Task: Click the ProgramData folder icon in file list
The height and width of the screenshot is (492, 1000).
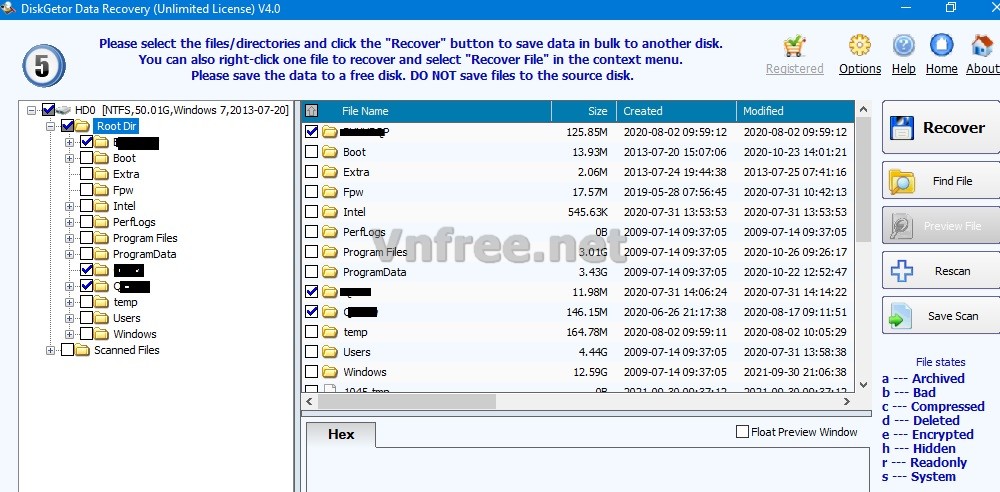Action: (x=330, y=272)
